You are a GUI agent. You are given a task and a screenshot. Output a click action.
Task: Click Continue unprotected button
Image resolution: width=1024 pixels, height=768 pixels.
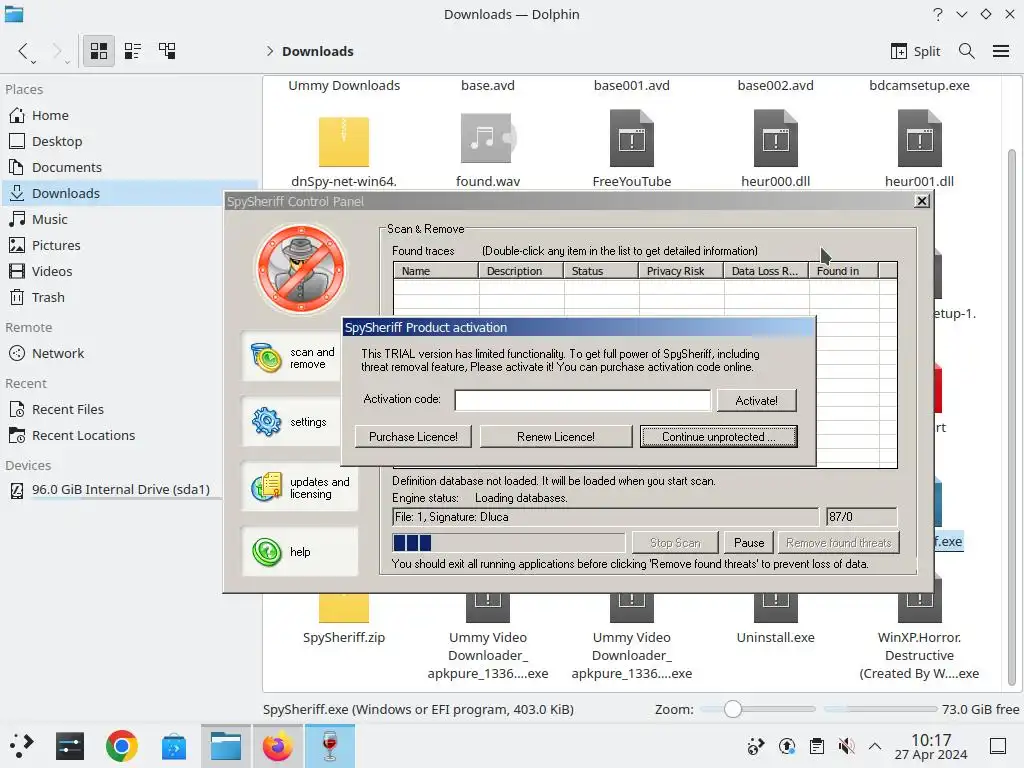(x=718, y=437)
